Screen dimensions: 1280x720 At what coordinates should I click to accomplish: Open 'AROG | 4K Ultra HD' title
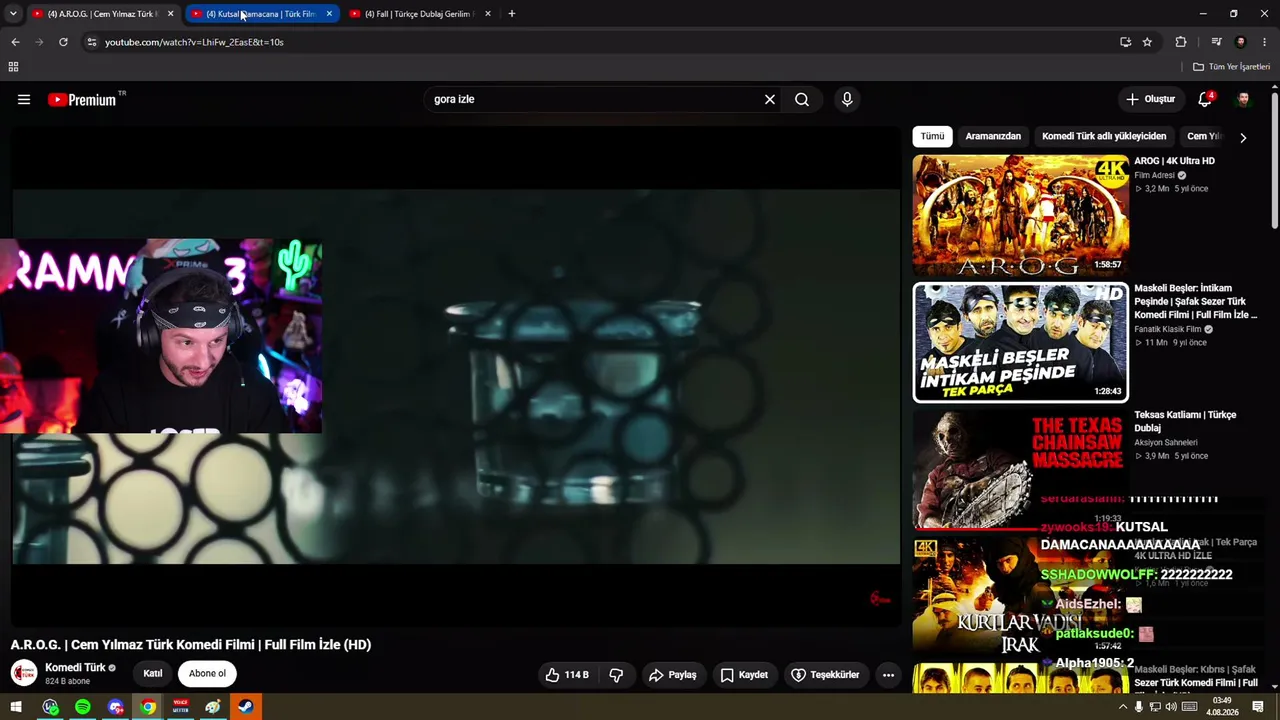[1174, 161]
